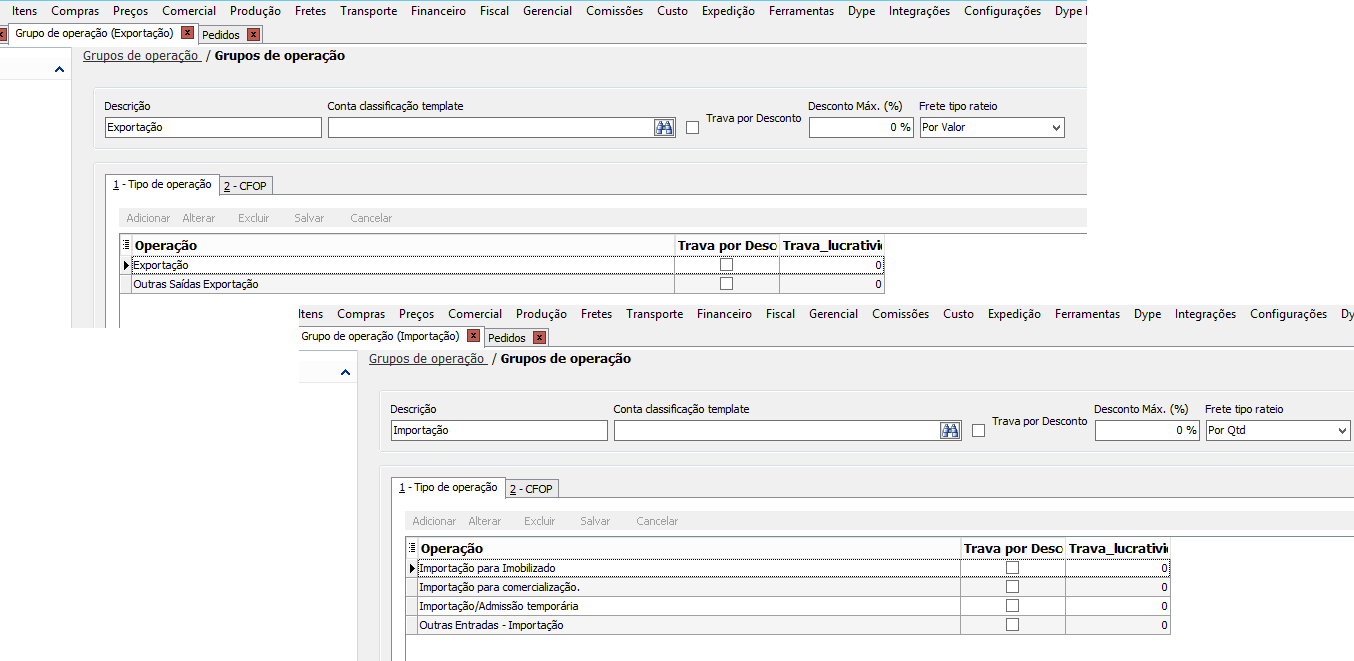Open Configurações menu in top menu bar
The width and height of the screenshot is (1354, 661).
coord(1002,11)
